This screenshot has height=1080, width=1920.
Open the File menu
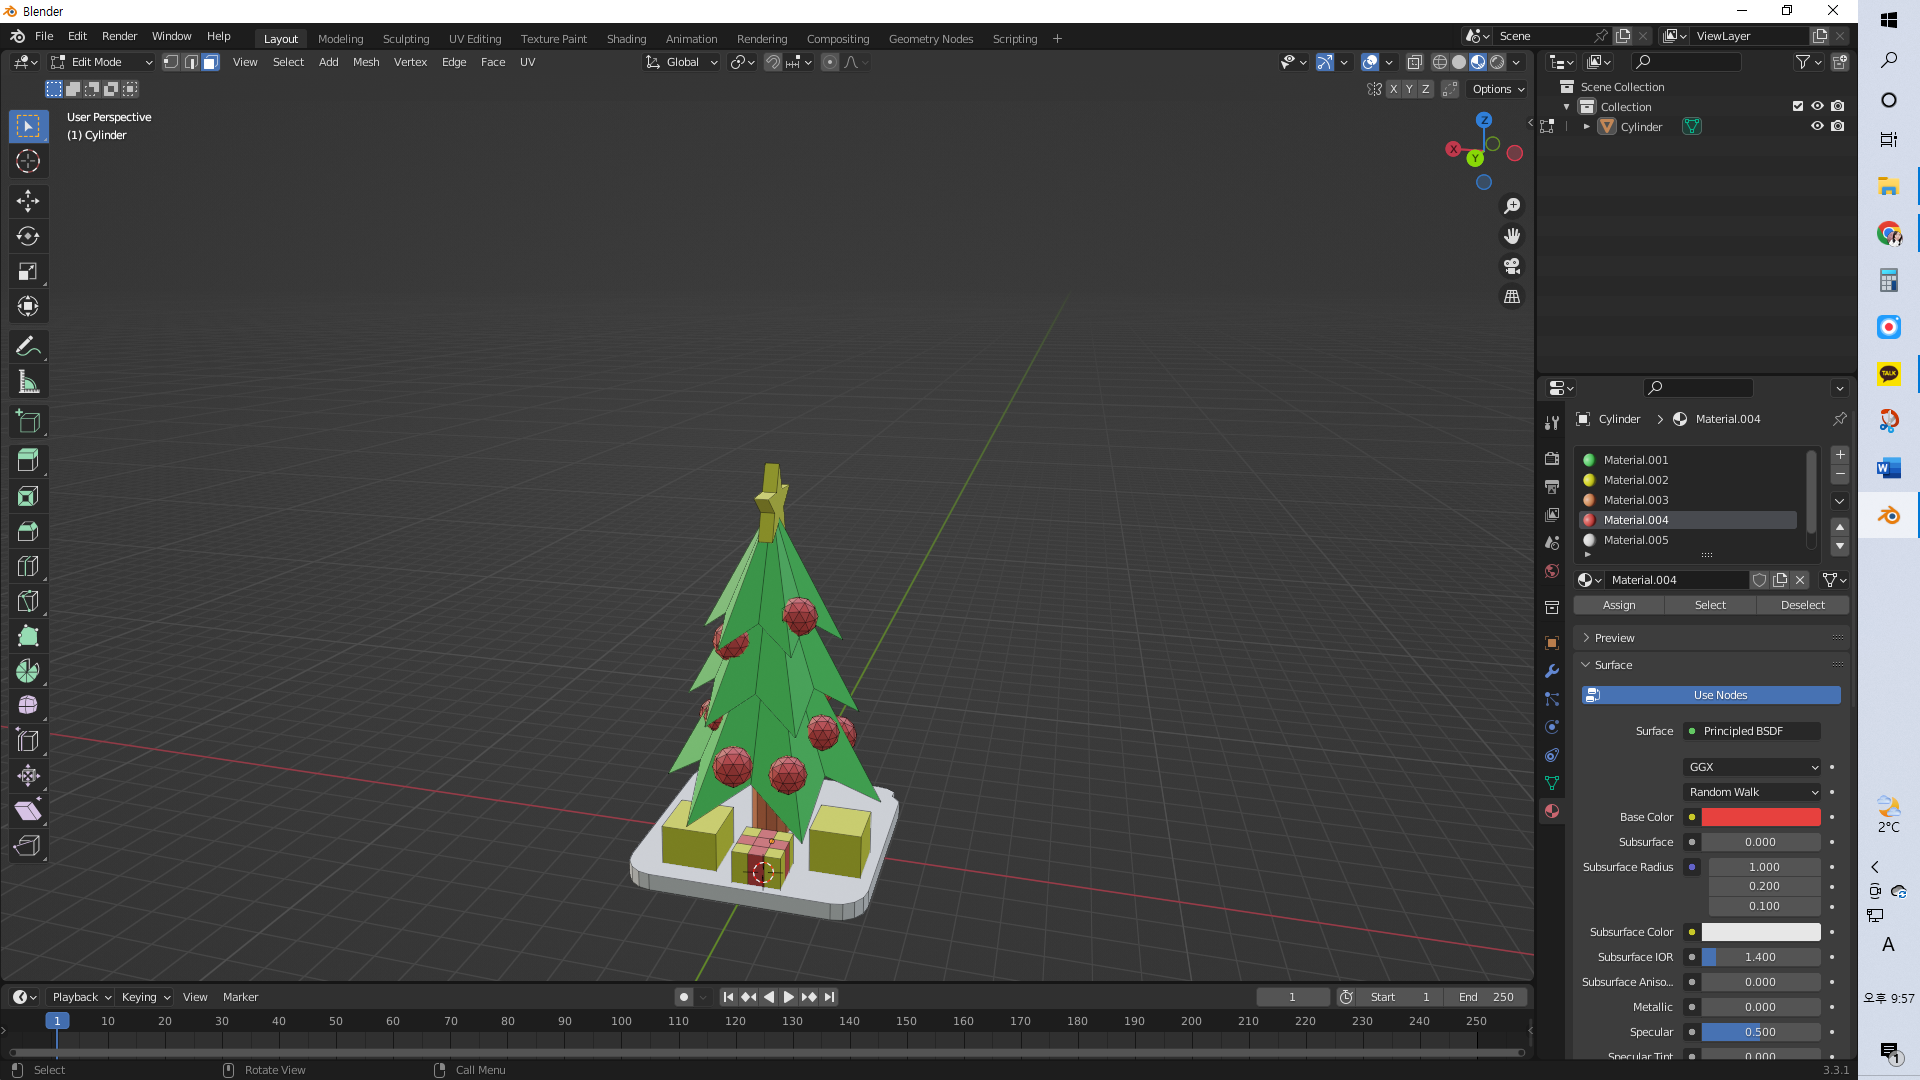(x=44, y=36)
